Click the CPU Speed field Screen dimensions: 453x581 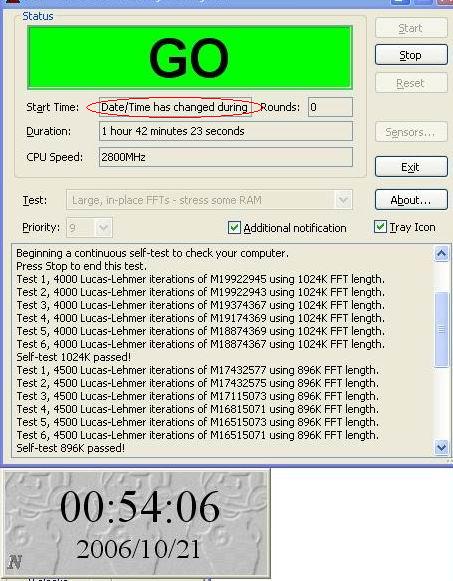point(226,157)
